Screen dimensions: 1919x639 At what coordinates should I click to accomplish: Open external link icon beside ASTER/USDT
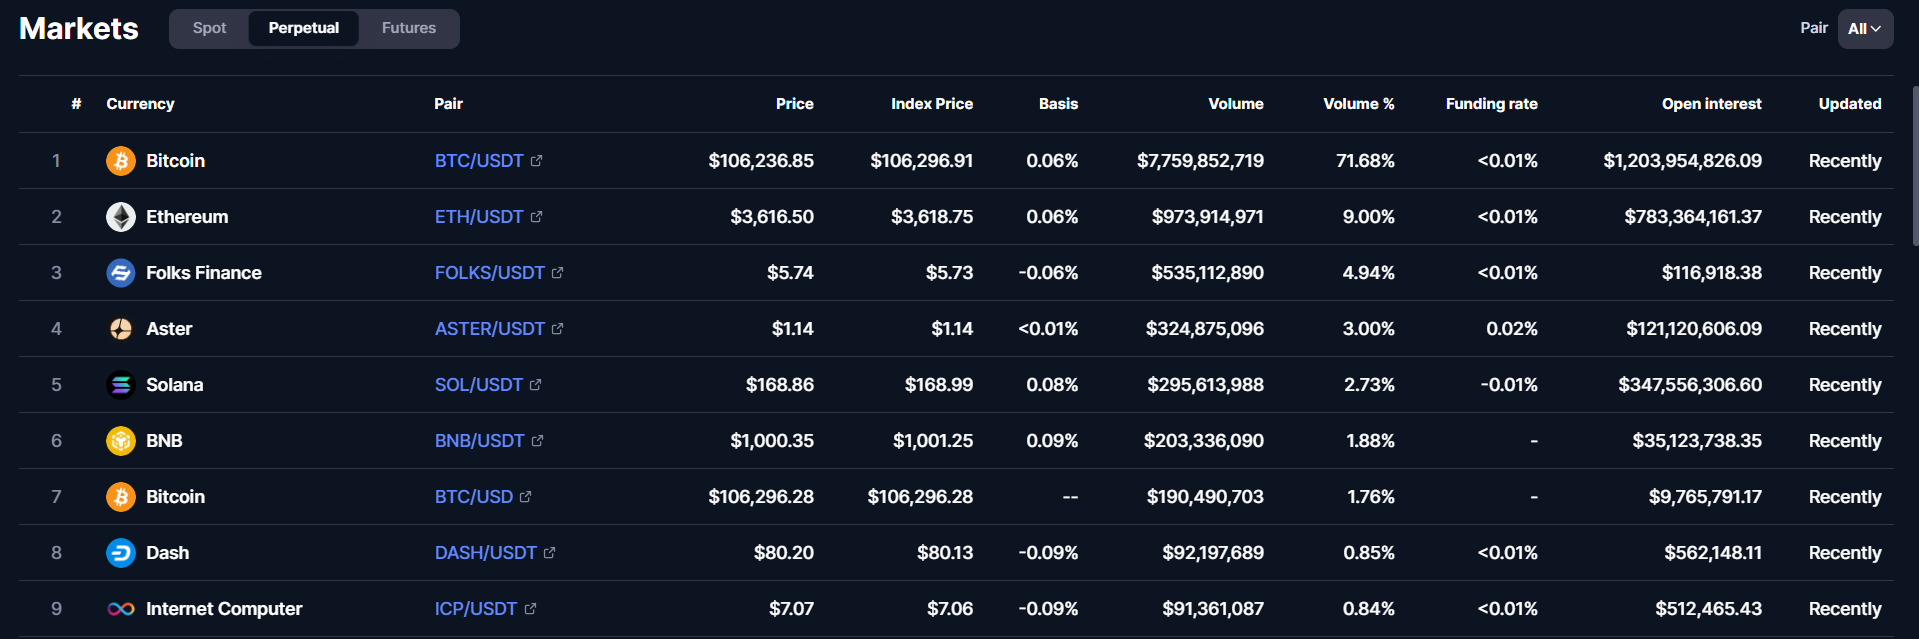(x=557, y=329)
